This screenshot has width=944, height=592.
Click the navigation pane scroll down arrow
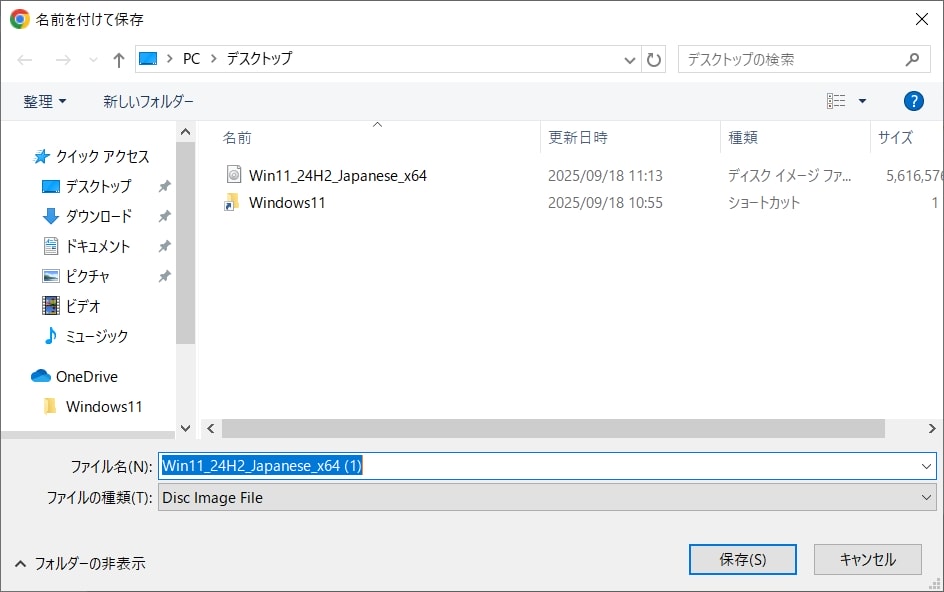[185, 428]
